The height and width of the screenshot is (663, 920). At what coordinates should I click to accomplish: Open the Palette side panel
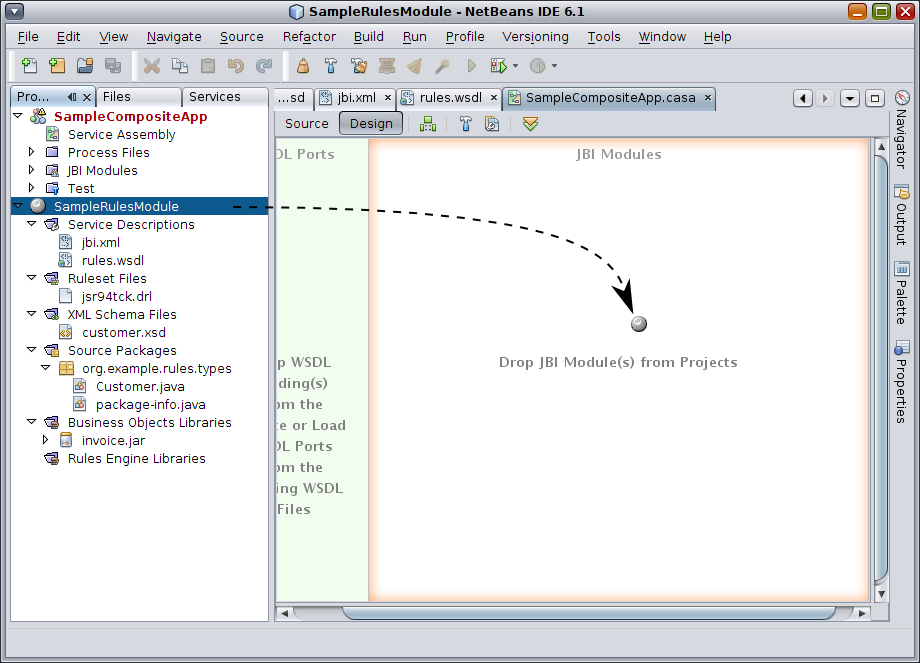[x=902, y=293]
